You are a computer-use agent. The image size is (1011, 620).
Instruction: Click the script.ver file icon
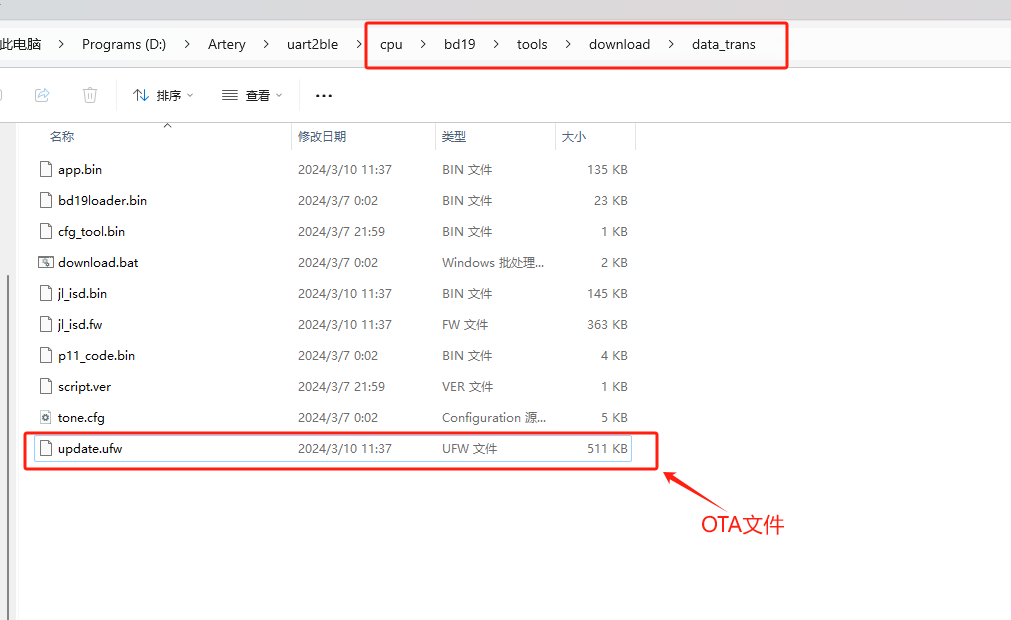coord(46,386)
